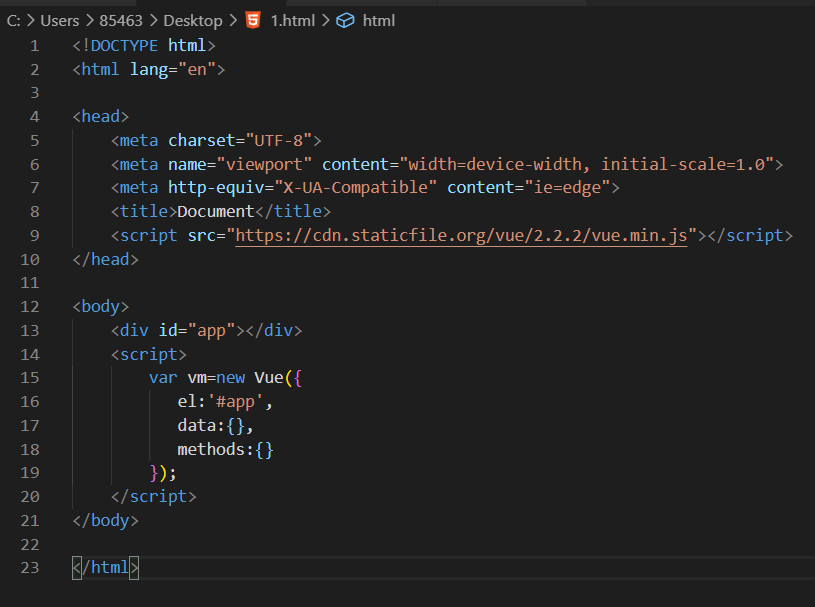Click the html symbol cube icon in breadcrumb
Image resolution: width=815 pixels, height=607 pixels.
pyautogui.click(x=345, y=20)
